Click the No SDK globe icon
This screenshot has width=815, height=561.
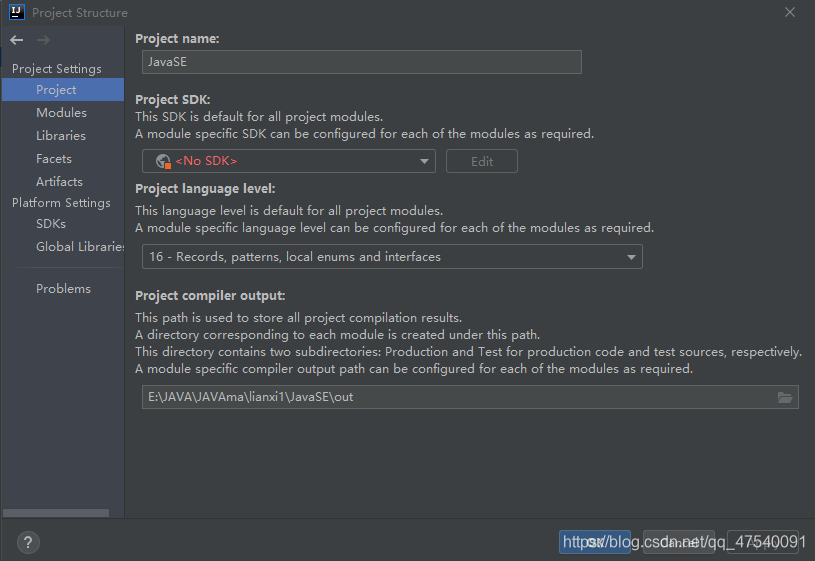(x=163, y=161)
